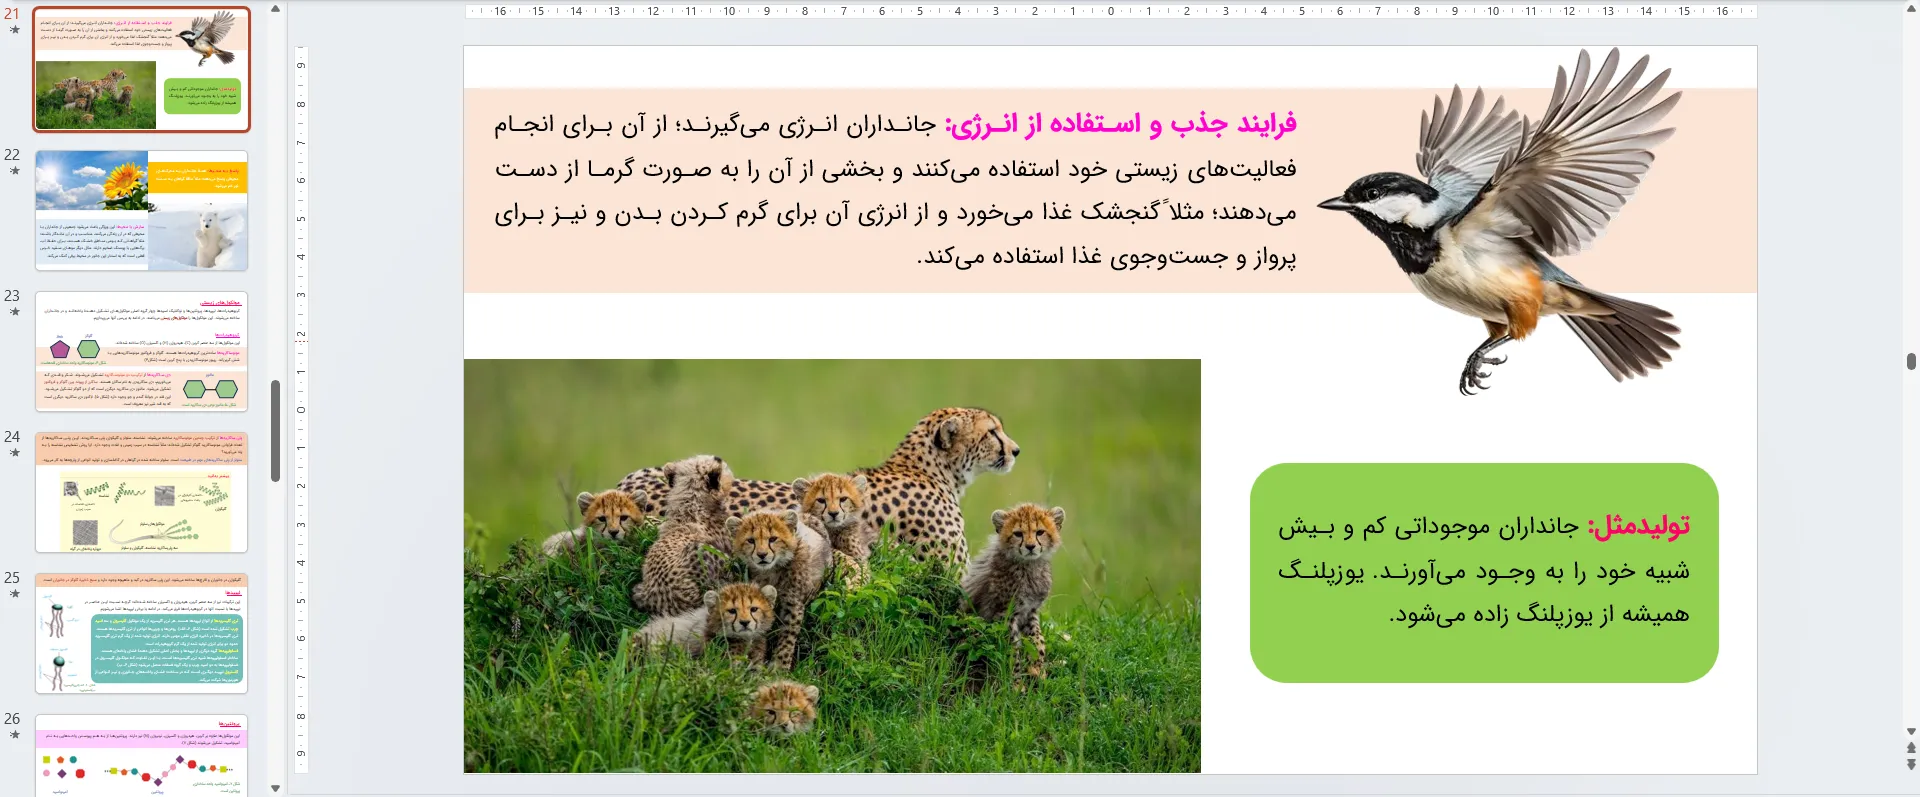Click the slide area scroll-down arrow
This screenshot has width=1920, height=797.
coord(1911,732)
